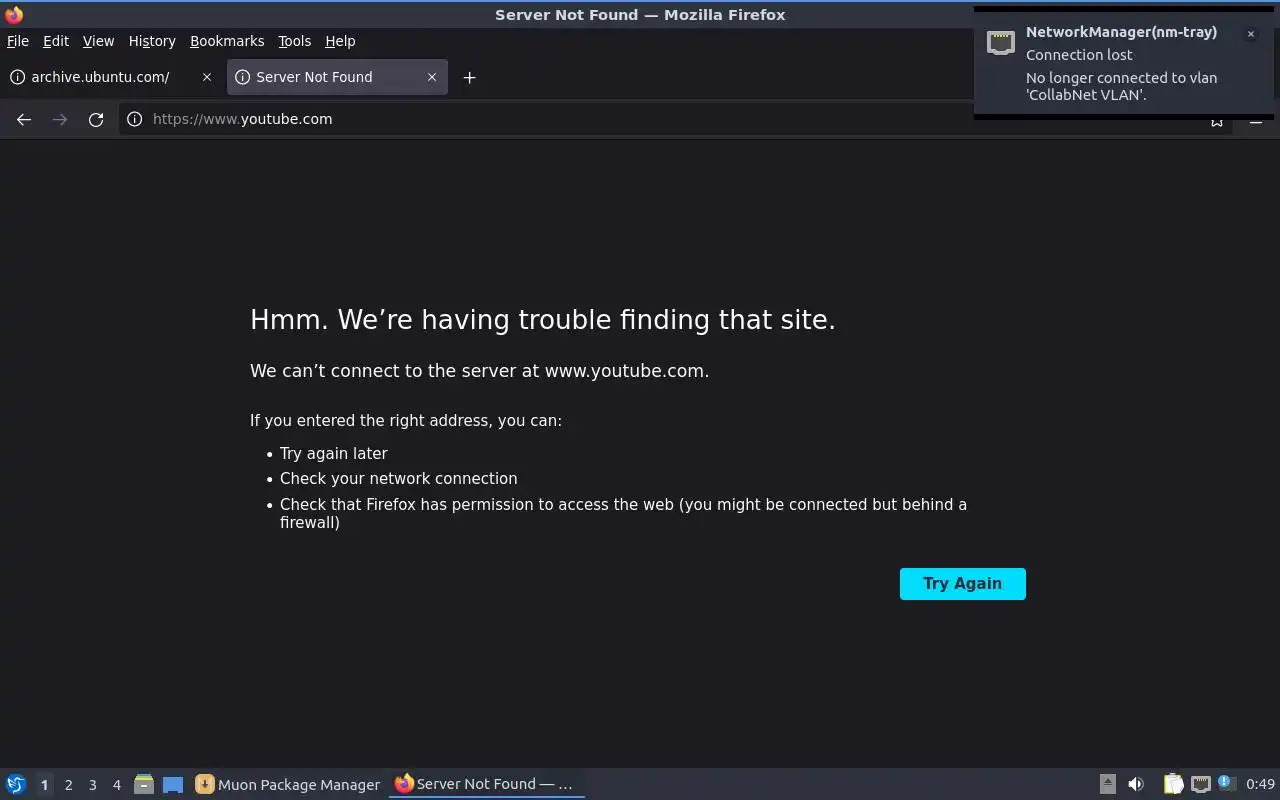Open the Bookmarks menu
1280x800 pixels.
coord(227,41)
